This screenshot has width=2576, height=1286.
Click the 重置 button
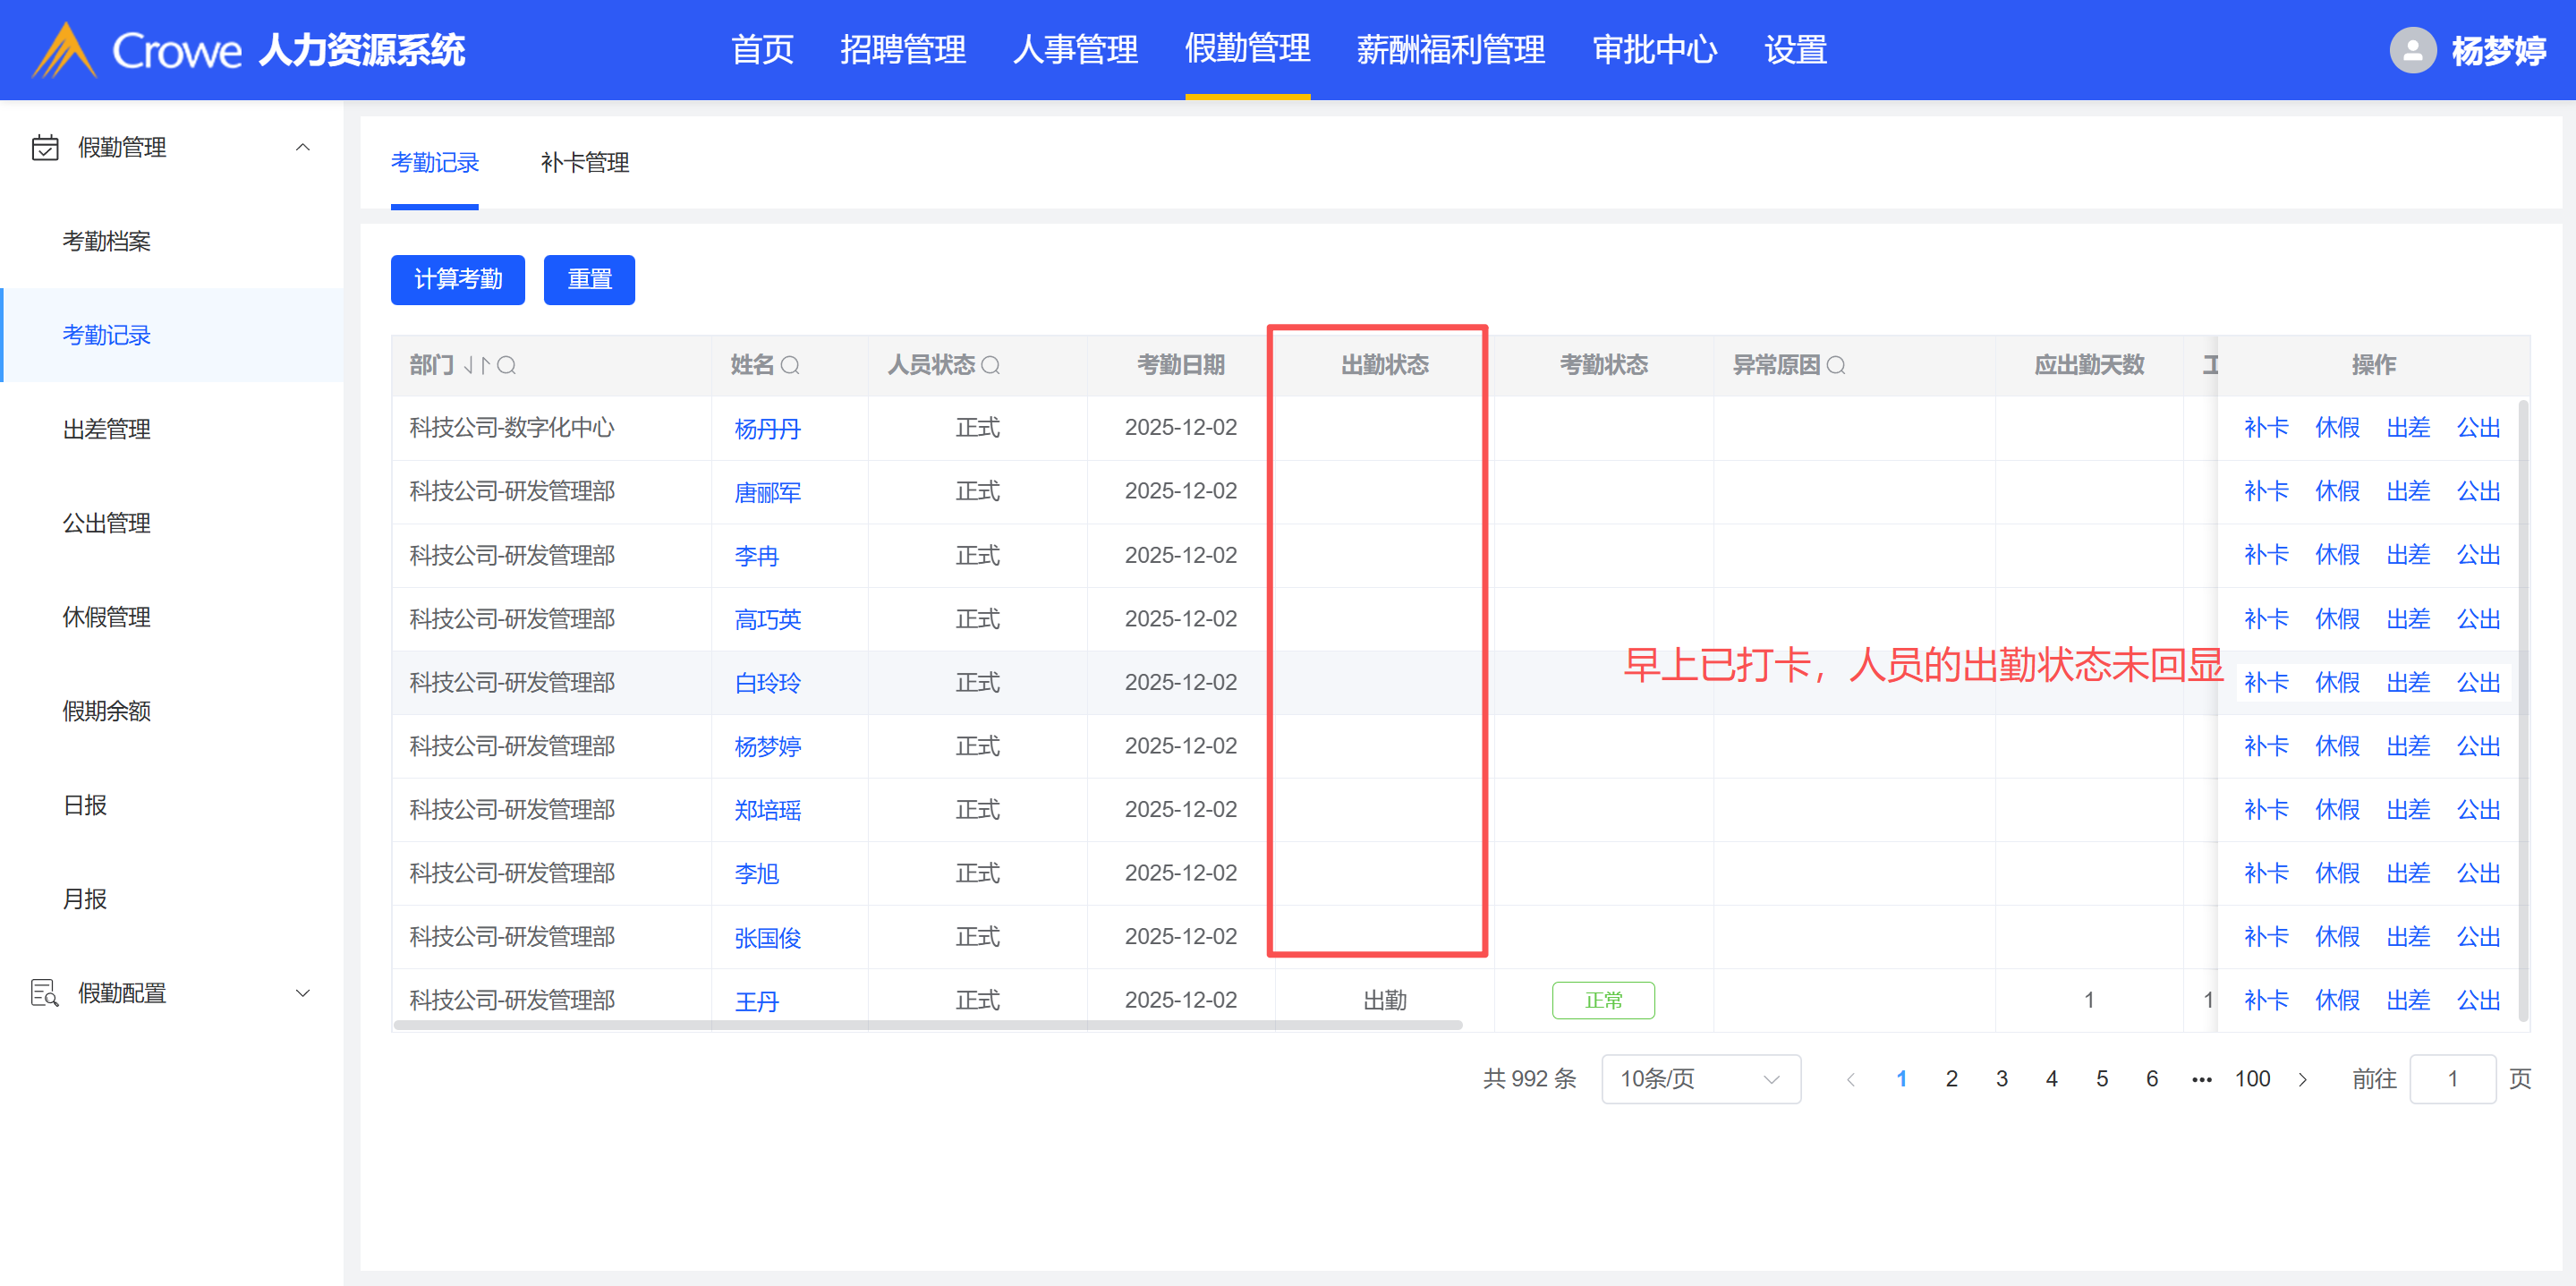(588, 279)
